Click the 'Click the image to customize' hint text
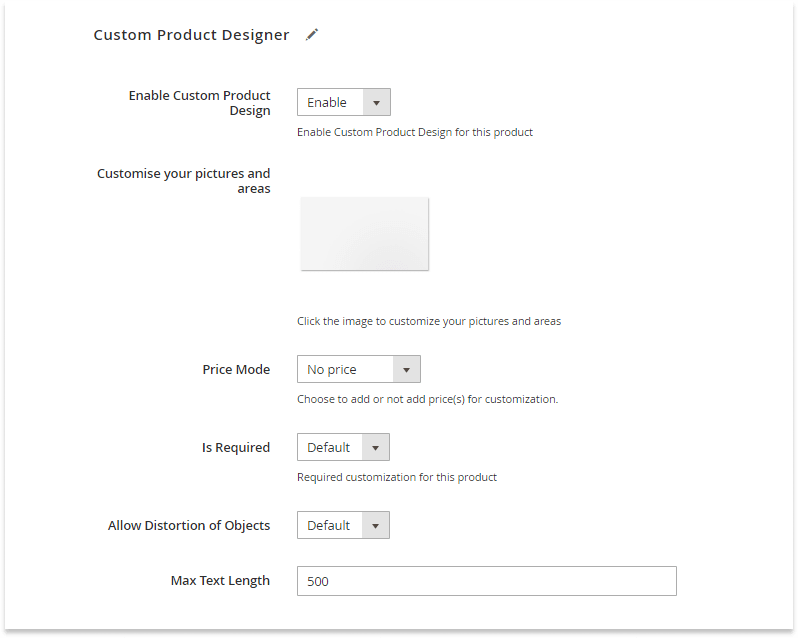798x638 pixels. coord(429,321)
